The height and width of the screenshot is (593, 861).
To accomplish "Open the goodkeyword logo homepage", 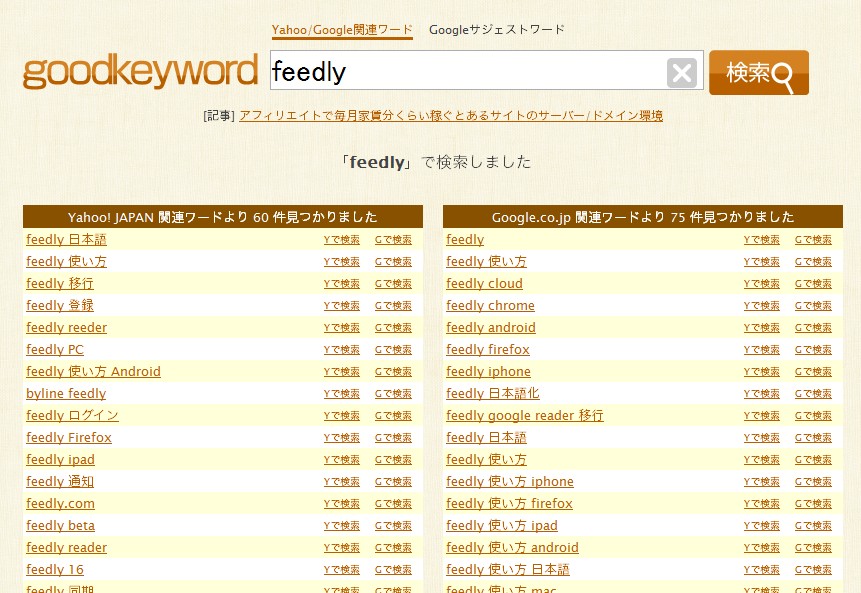I will click(x=140, y=71).
